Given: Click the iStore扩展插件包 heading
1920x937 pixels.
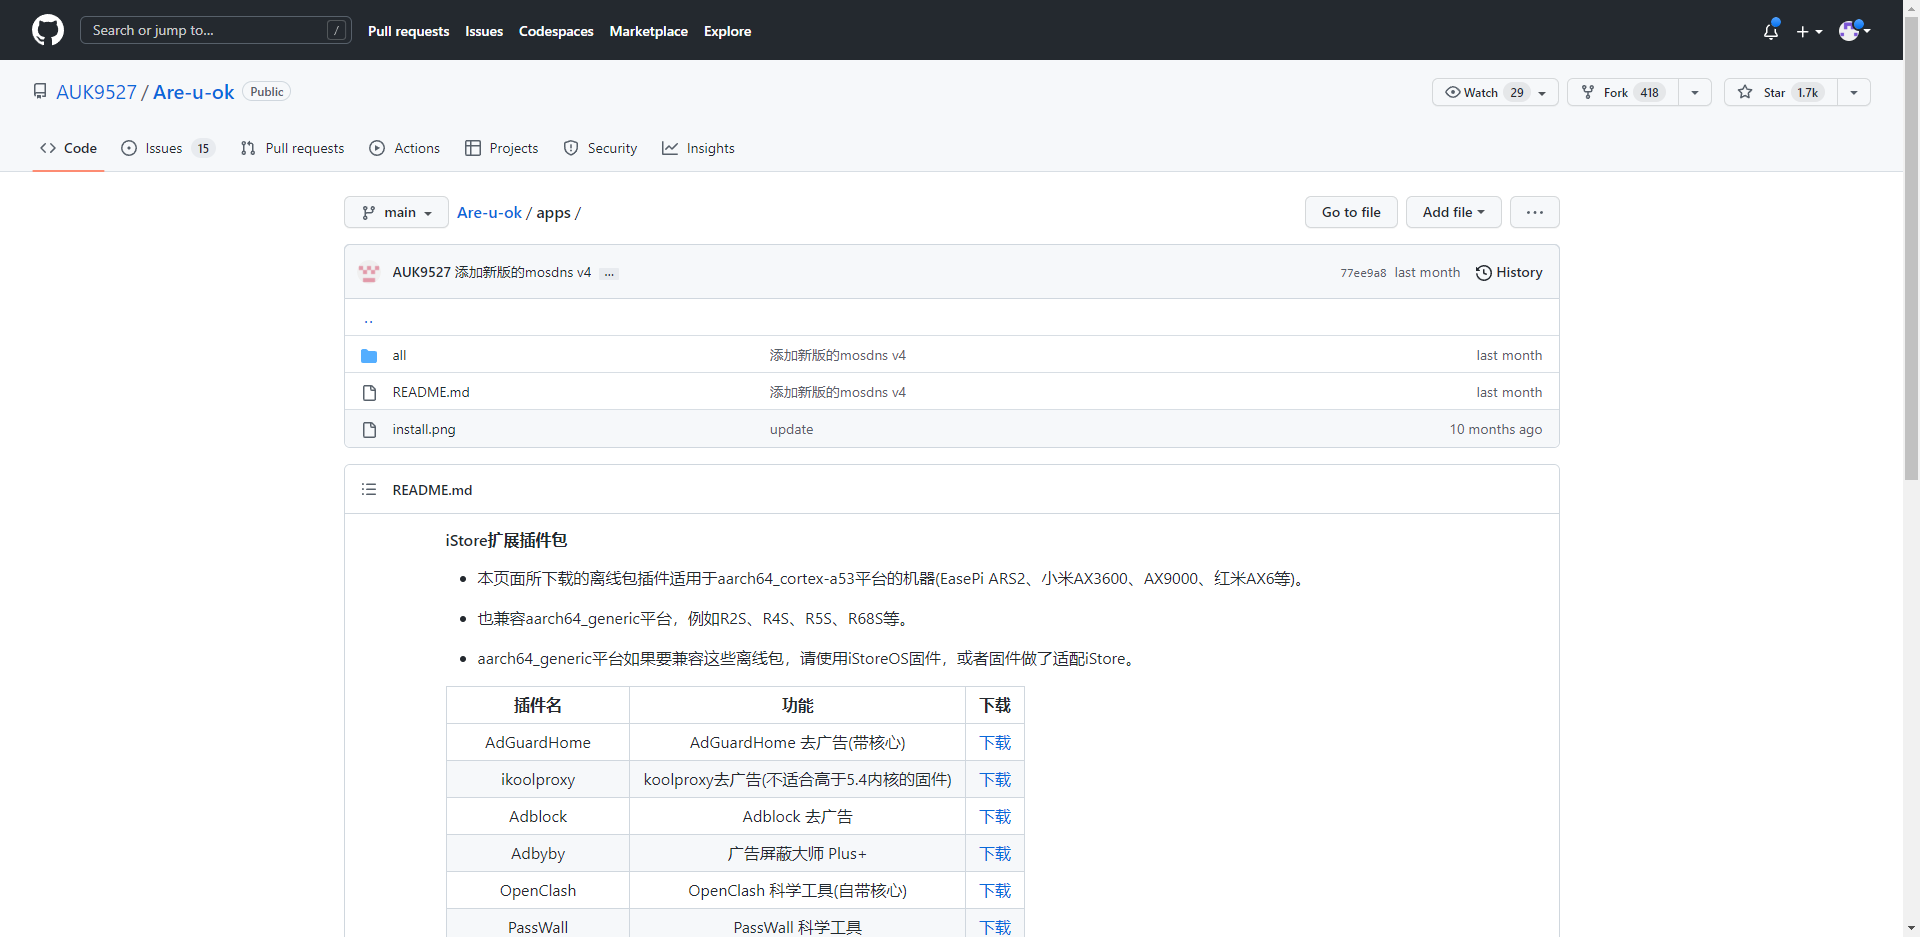Looking at the screenshot, I should click(506, 540).
